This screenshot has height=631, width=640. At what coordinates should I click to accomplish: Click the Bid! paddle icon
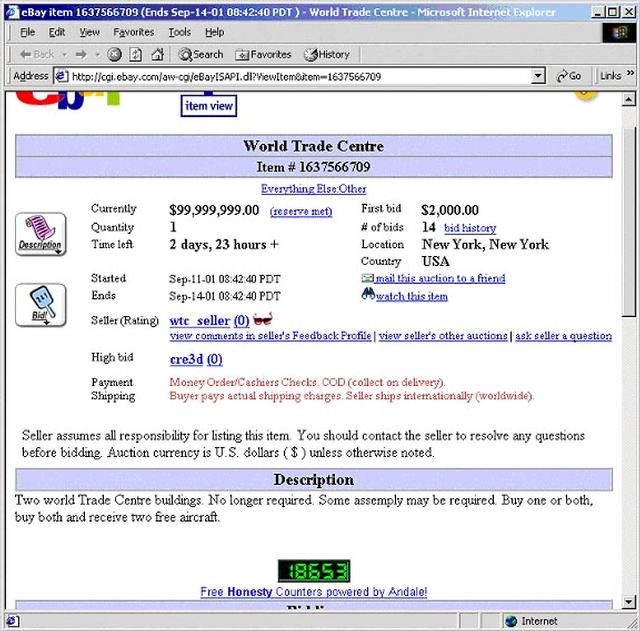click(40, 304)
